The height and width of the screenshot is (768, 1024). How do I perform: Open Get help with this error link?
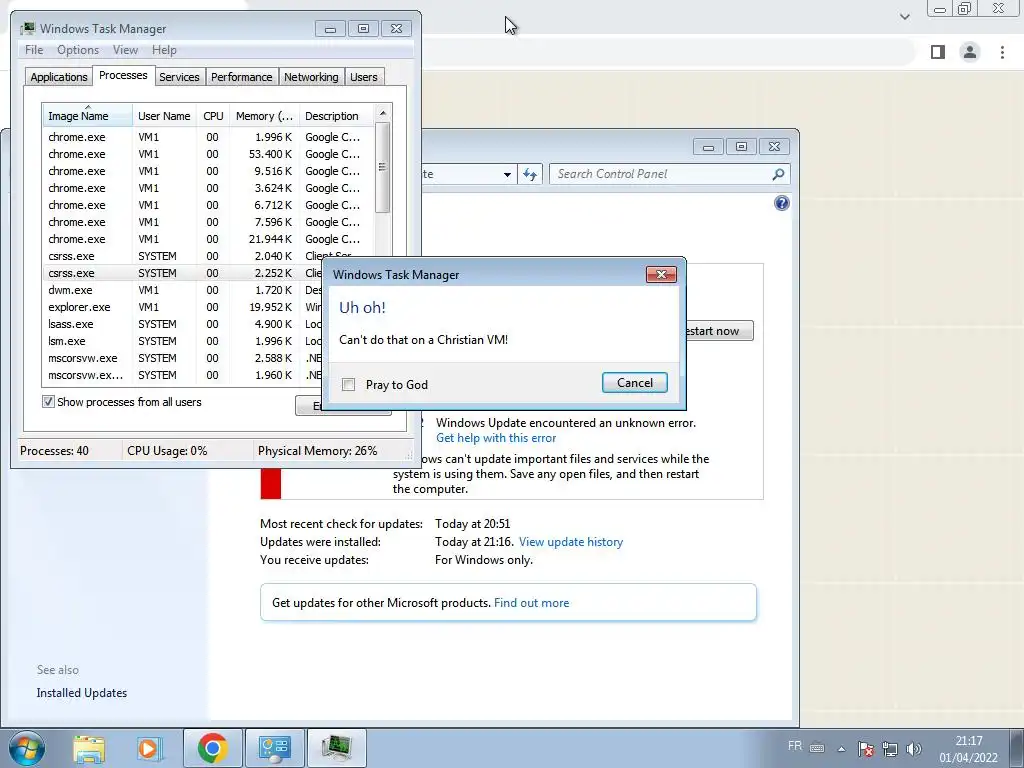(496, 438)
